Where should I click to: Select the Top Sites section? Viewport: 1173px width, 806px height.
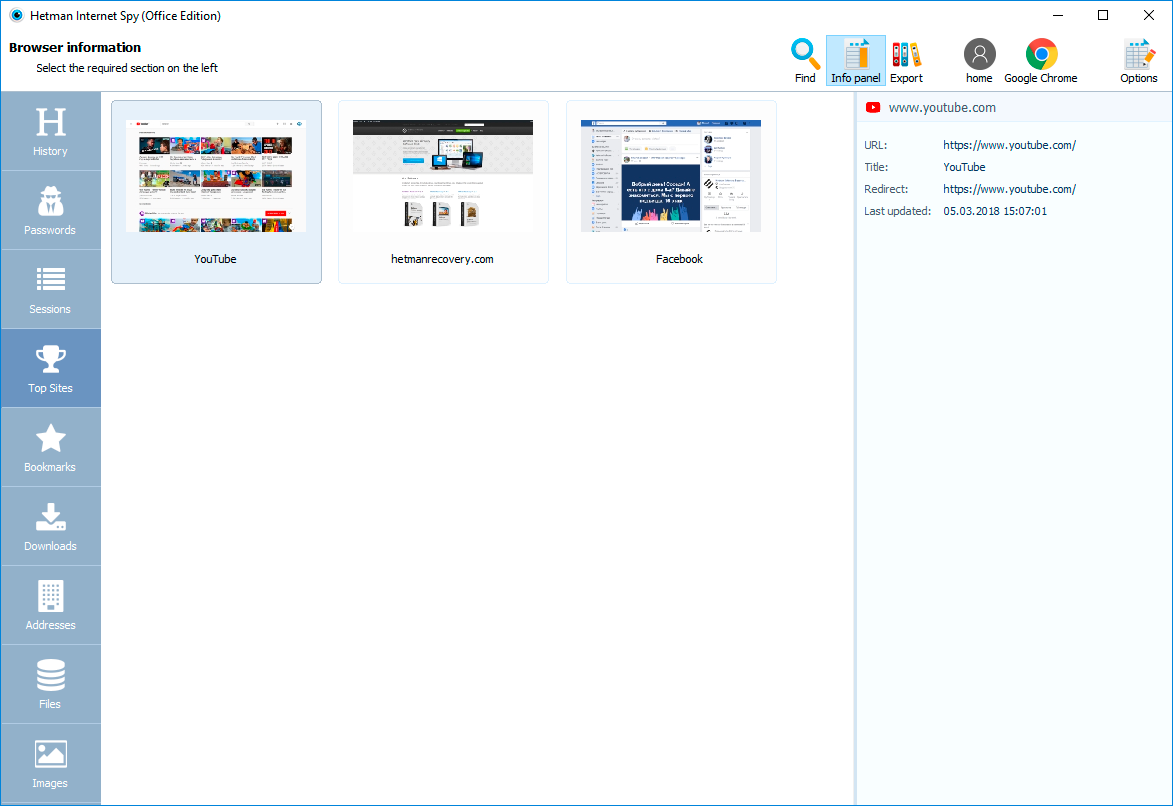[x=50, y=368]
